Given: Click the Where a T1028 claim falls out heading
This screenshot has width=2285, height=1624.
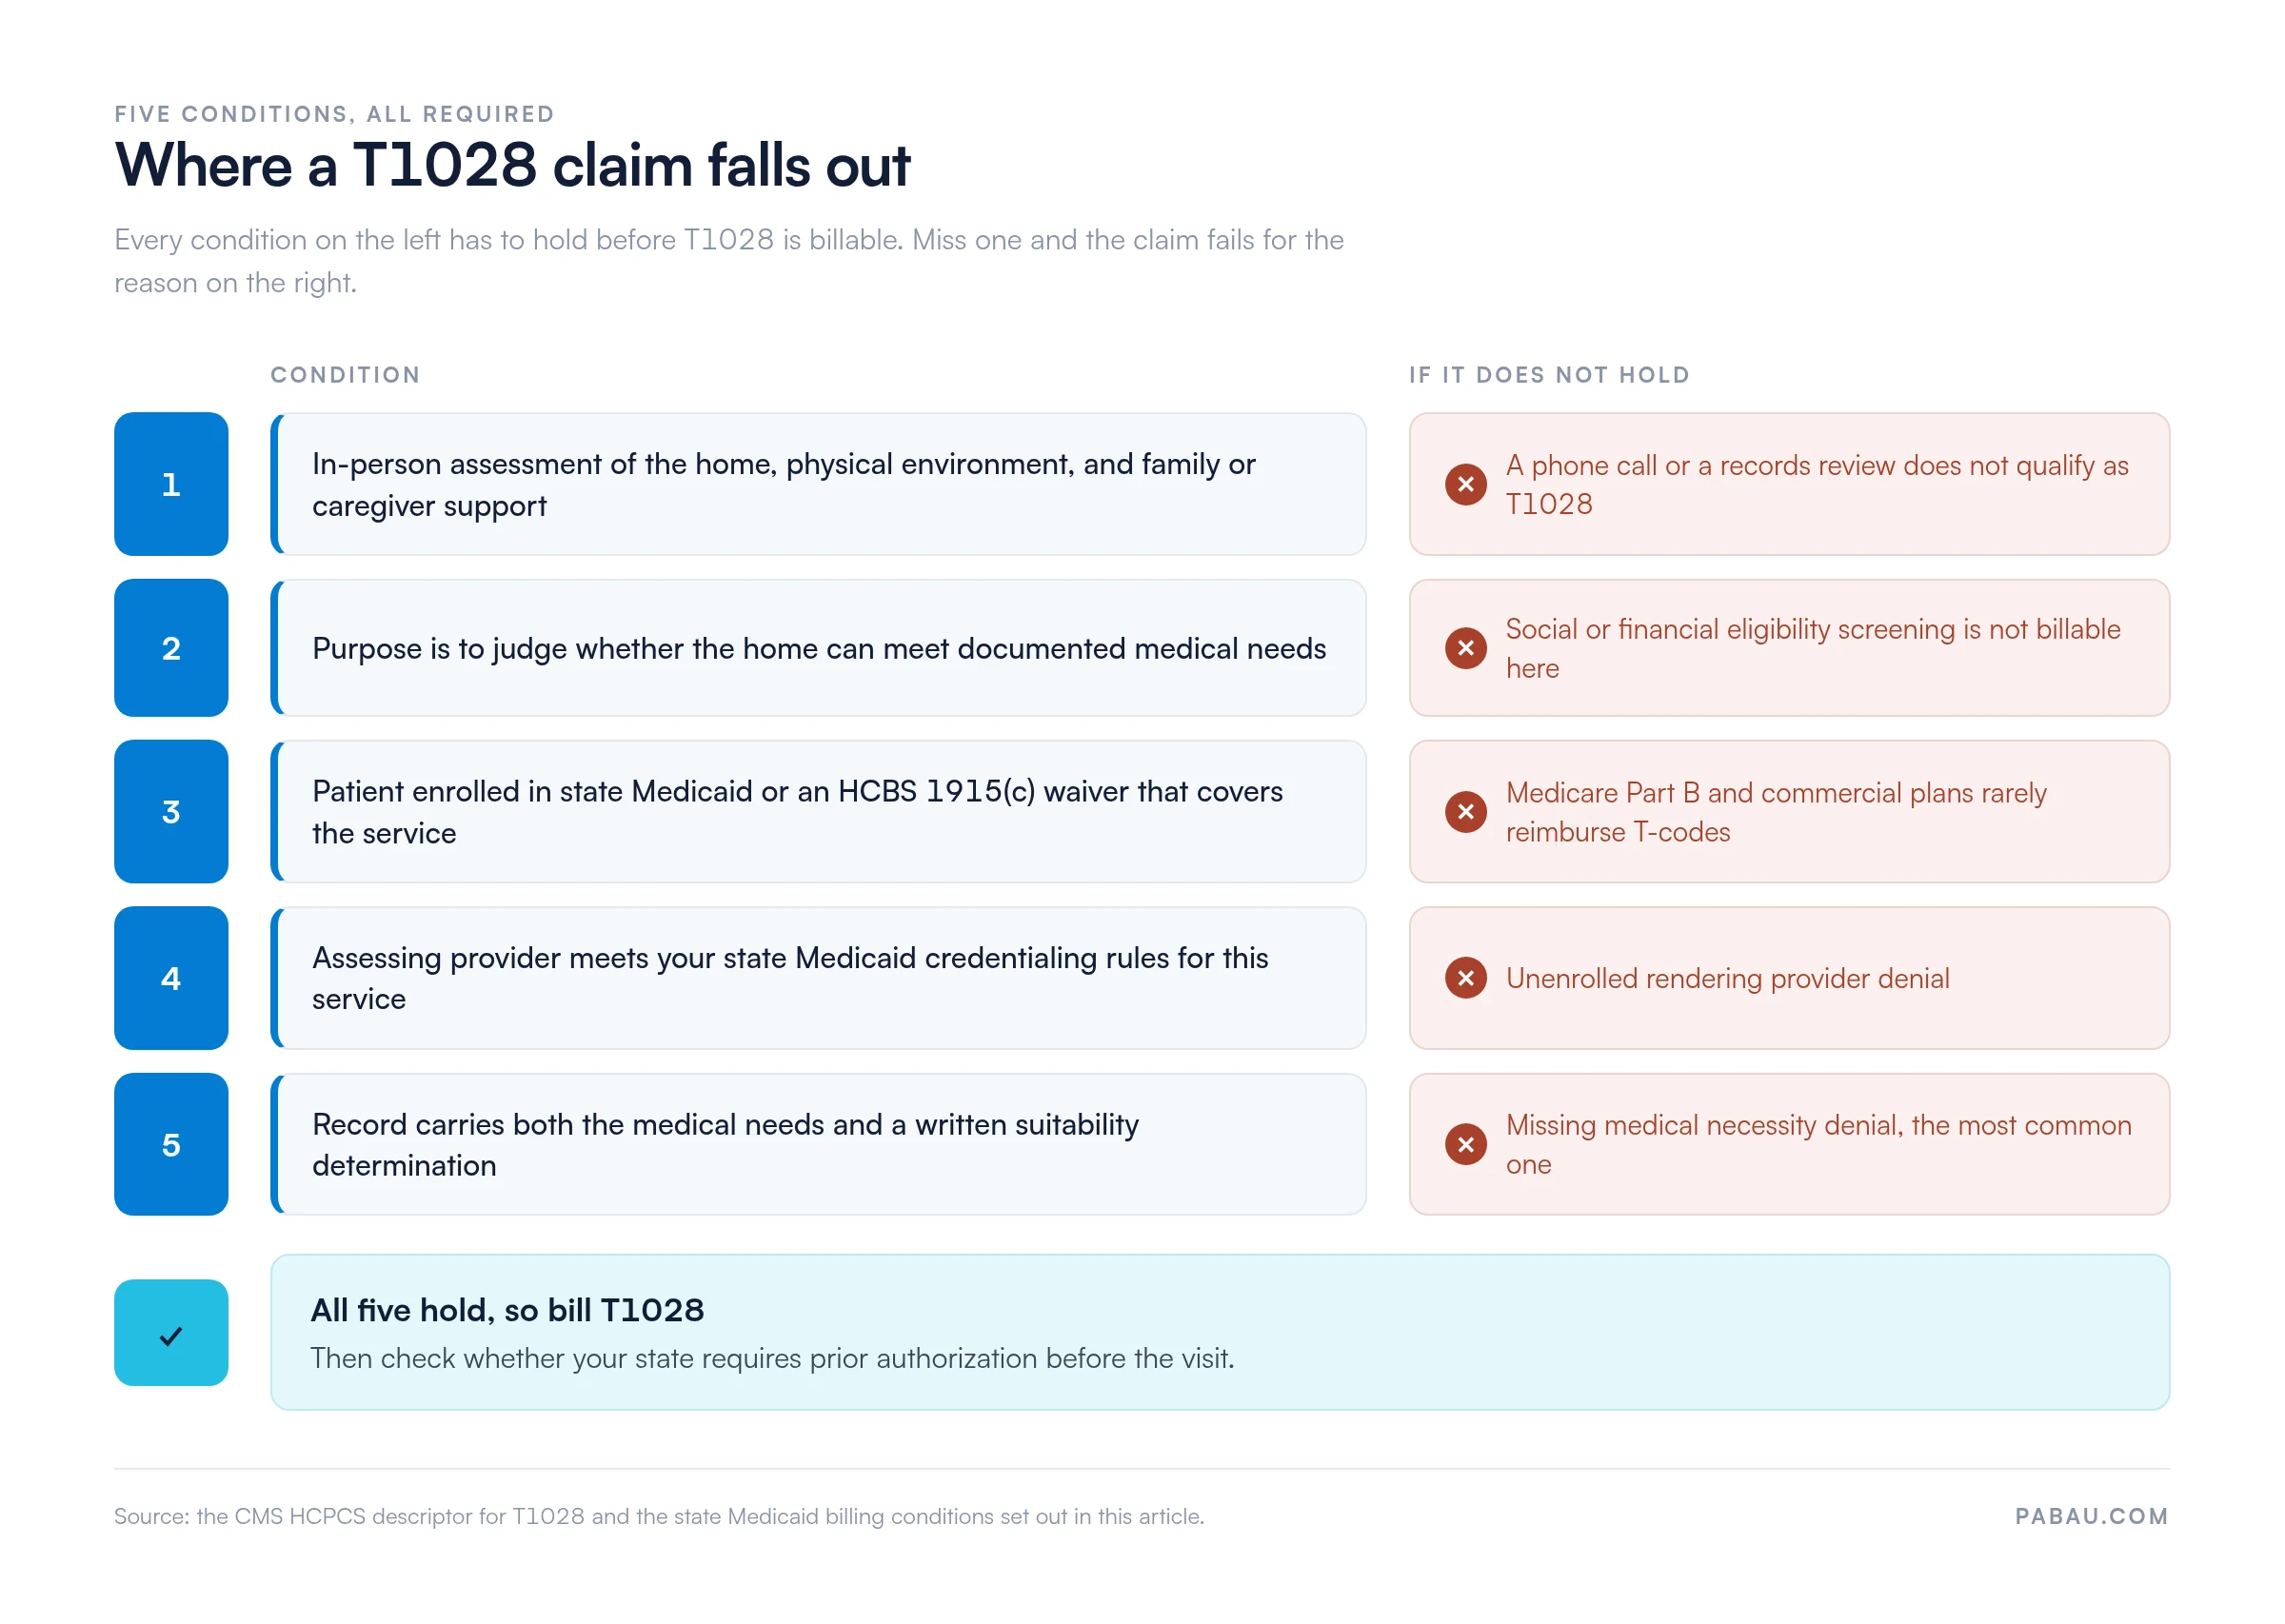Looking at the screenshot, I should coord(512,165).
